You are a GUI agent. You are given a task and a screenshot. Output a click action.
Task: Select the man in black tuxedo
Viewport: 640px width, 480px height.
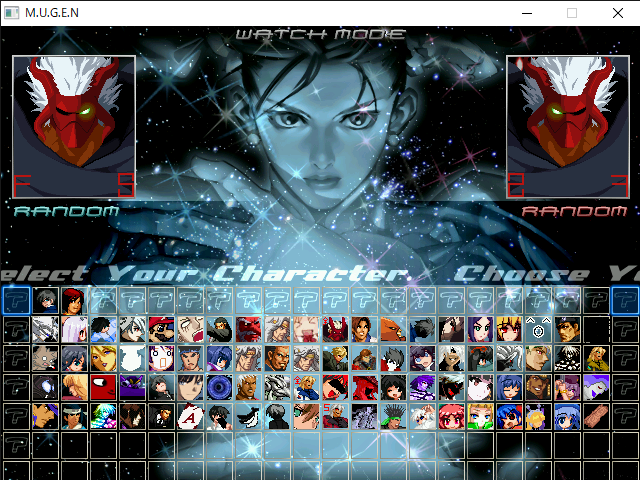(x=161, y=416)
